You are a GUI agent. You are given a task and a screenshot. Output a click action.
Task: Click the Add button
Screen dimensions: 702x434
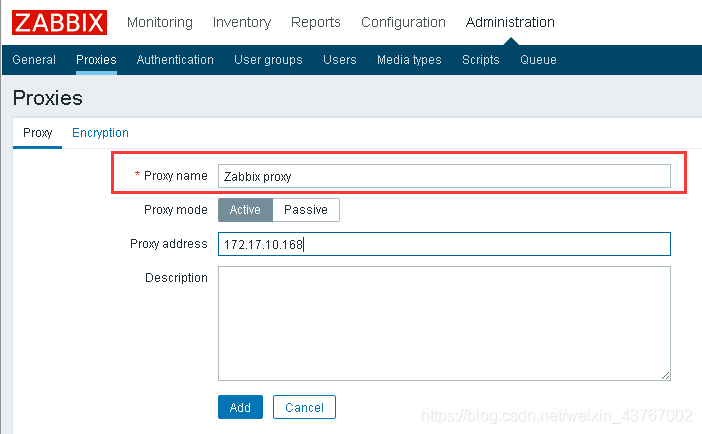coord(240,407)
